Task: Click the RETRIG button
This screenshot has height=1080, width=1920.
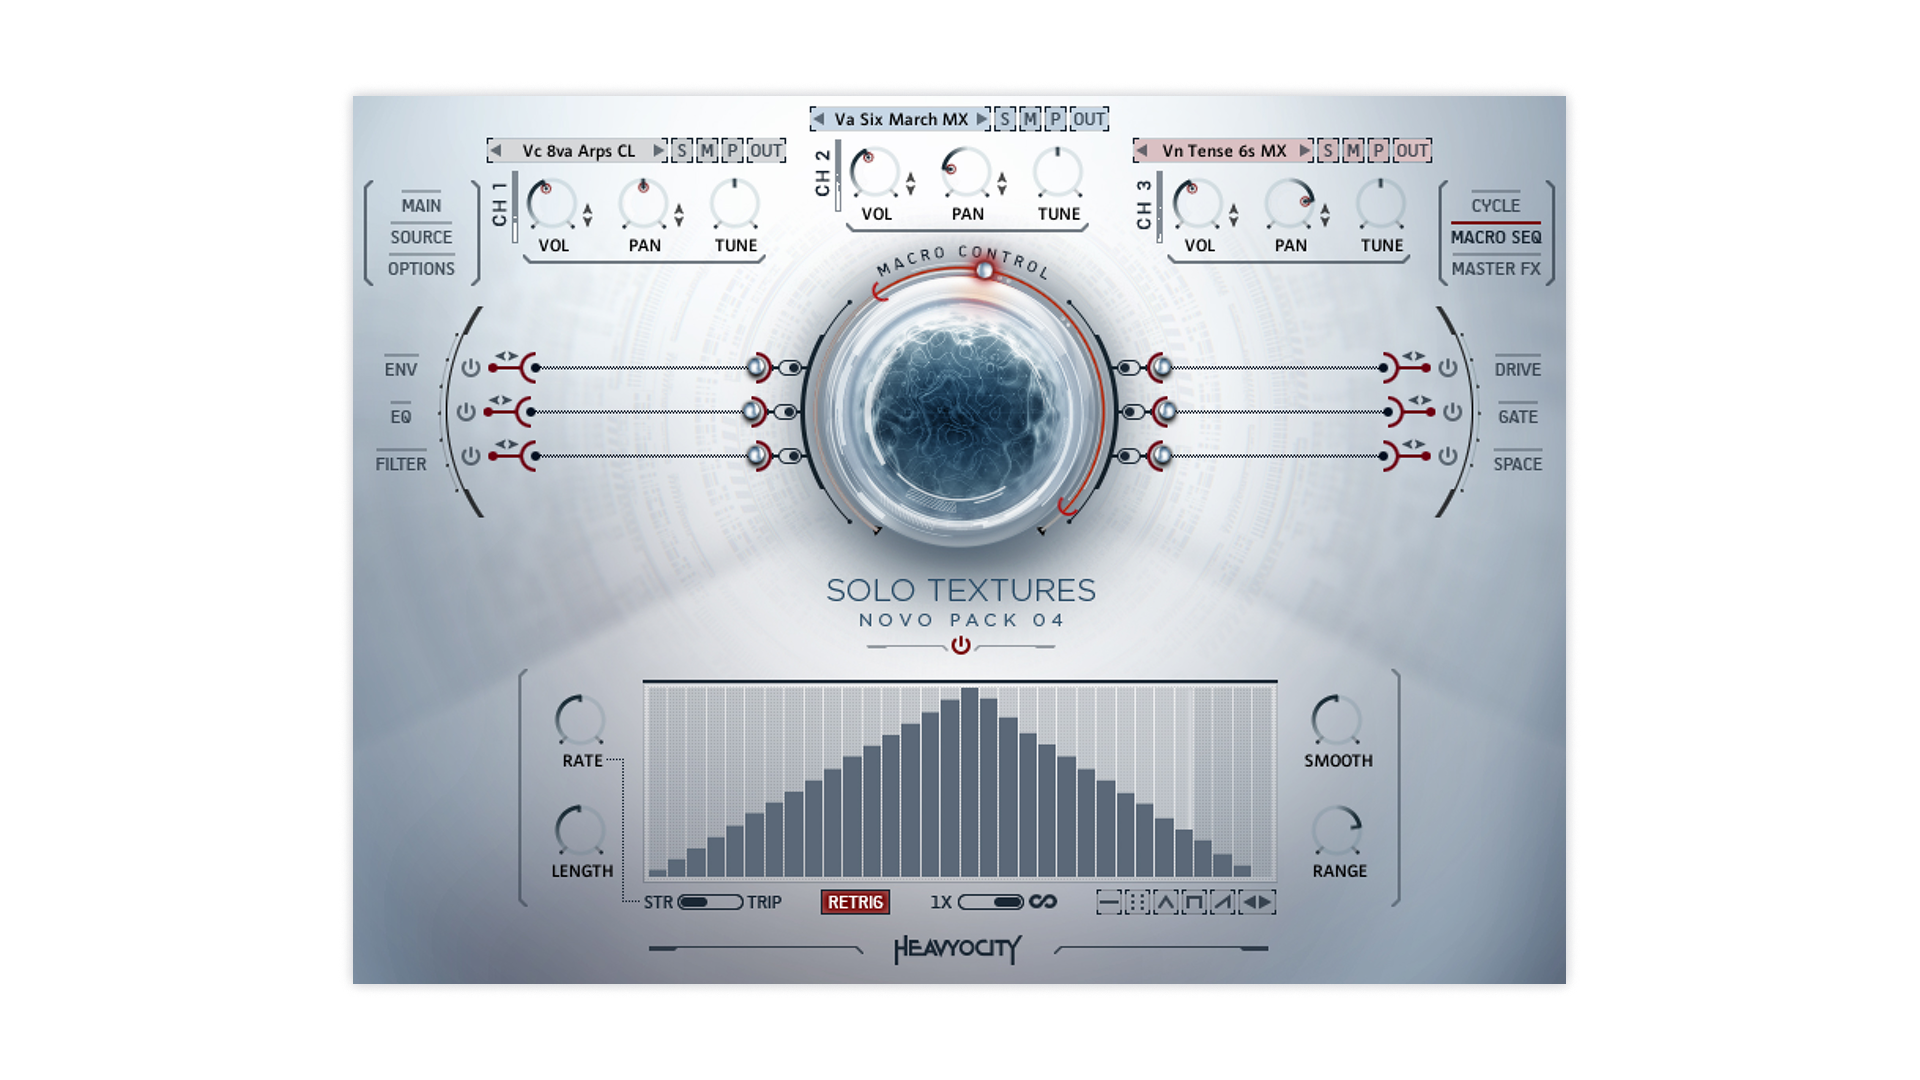Action: pyautogui.click(x=855, y=902)
